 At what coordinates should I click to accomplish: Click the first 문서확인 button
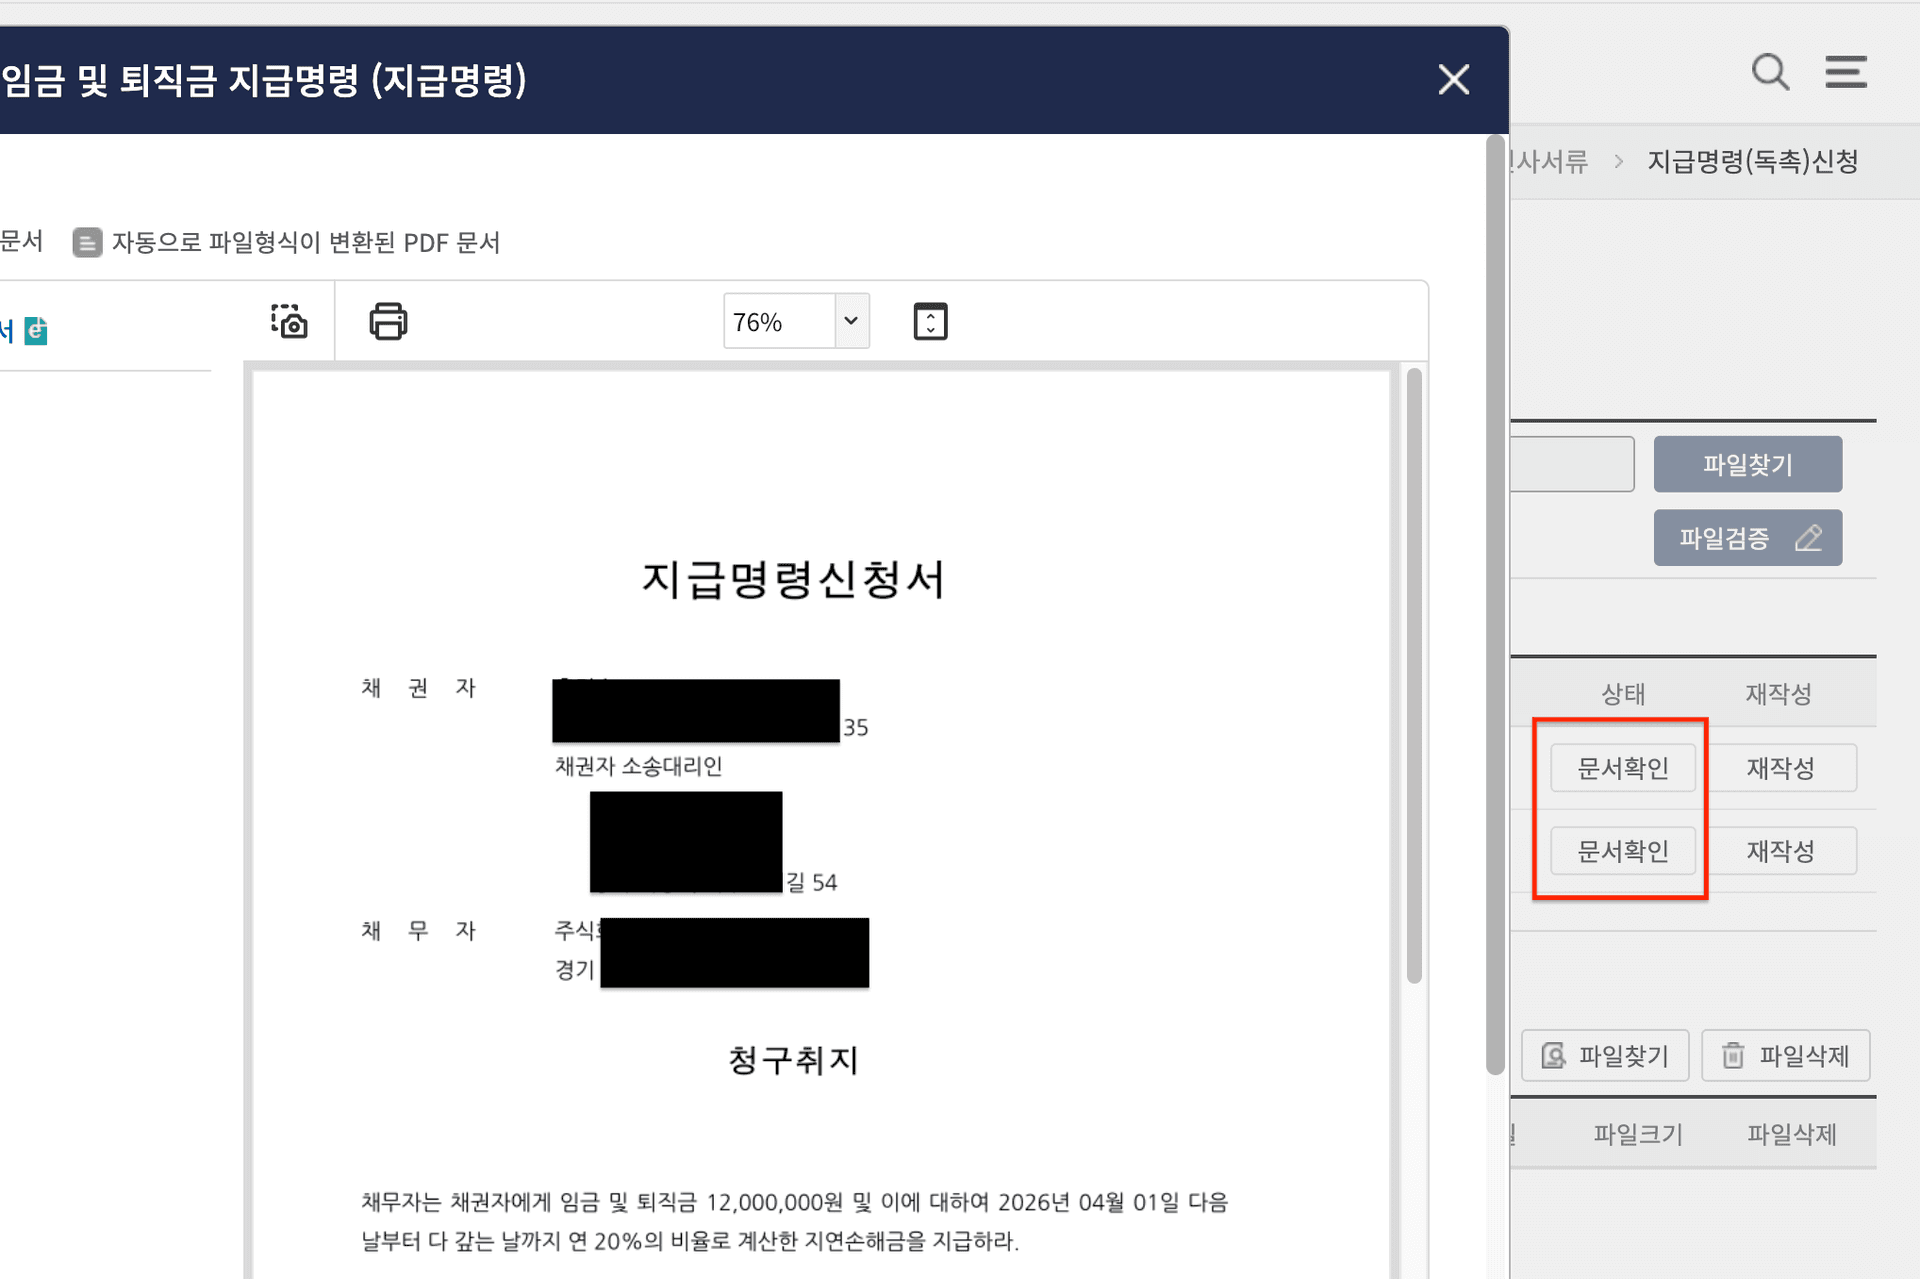pyautogui.click(x=1622, y=767)
